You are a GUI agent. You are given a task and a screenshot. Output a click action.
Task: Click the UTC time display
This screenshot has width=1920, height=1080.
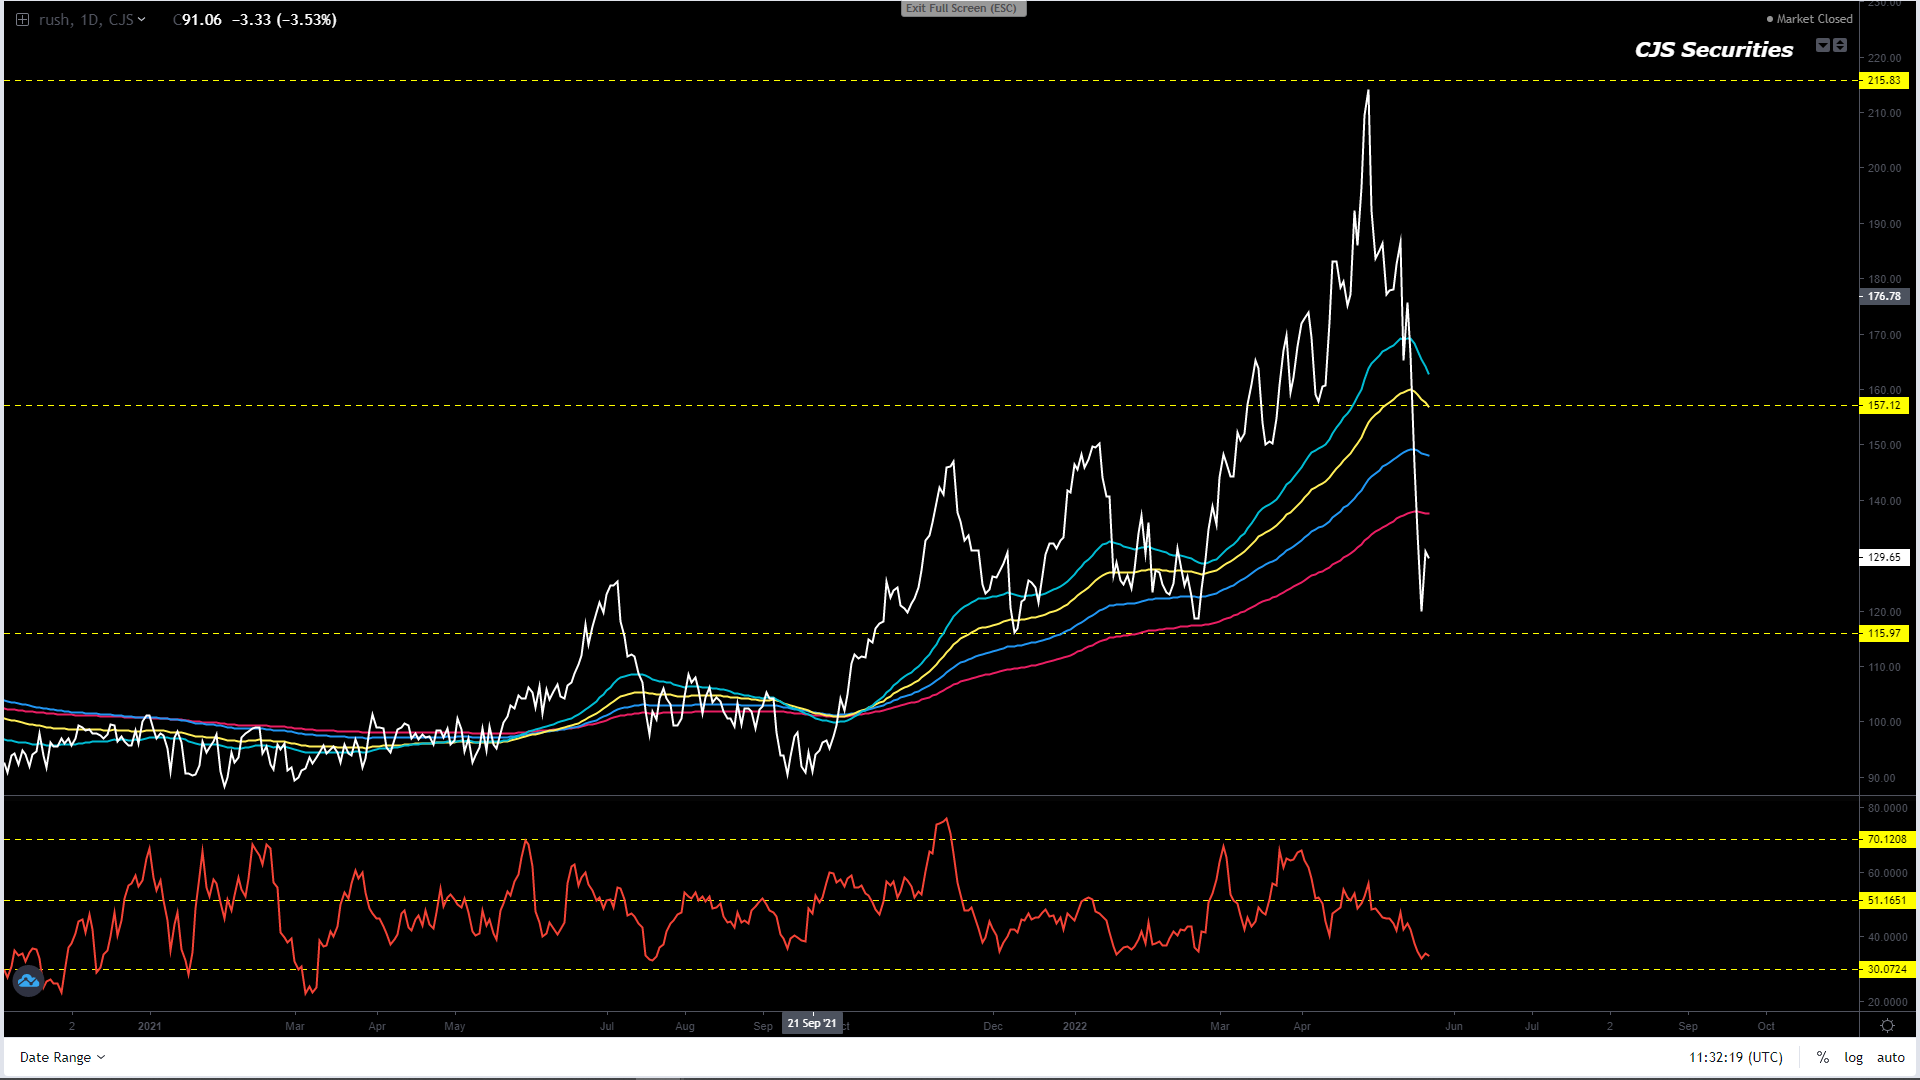(x=1736, y=1057)
